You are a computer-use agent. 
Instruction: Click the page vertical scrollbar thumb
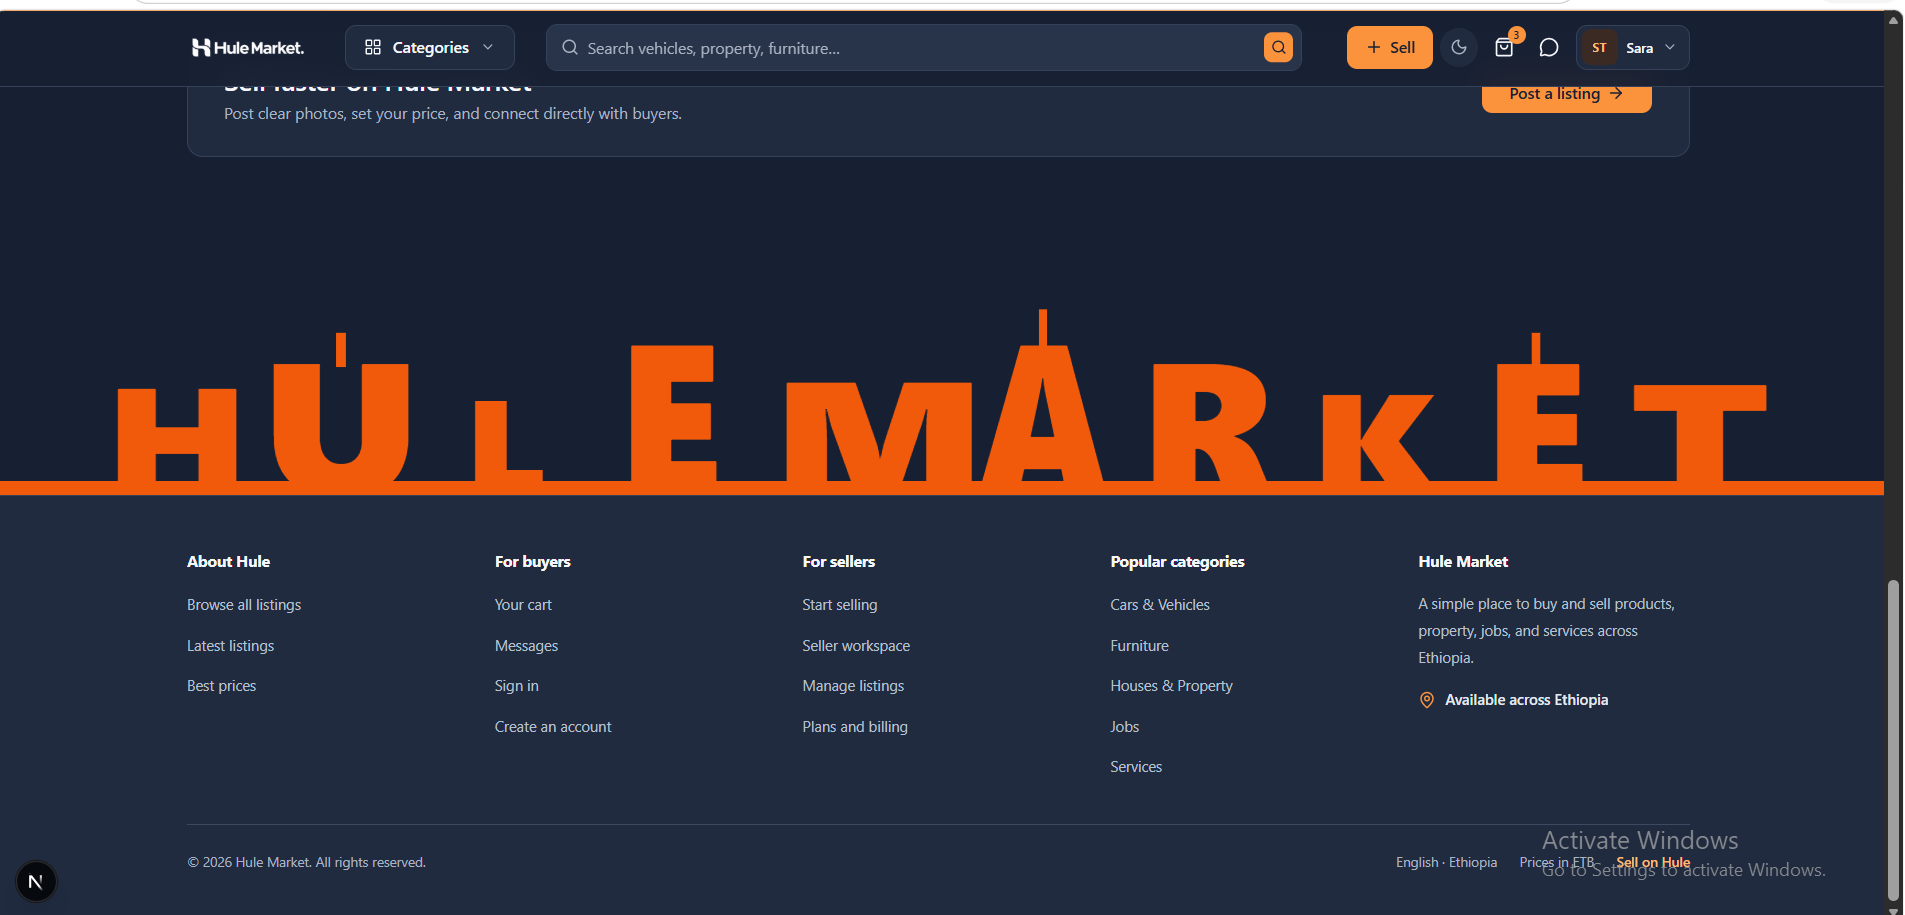(x=1893, y=740)
